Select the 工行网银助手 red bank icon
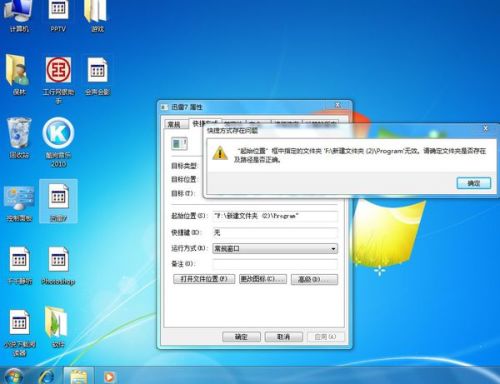 pyautogui.click(x=58, y=80)
